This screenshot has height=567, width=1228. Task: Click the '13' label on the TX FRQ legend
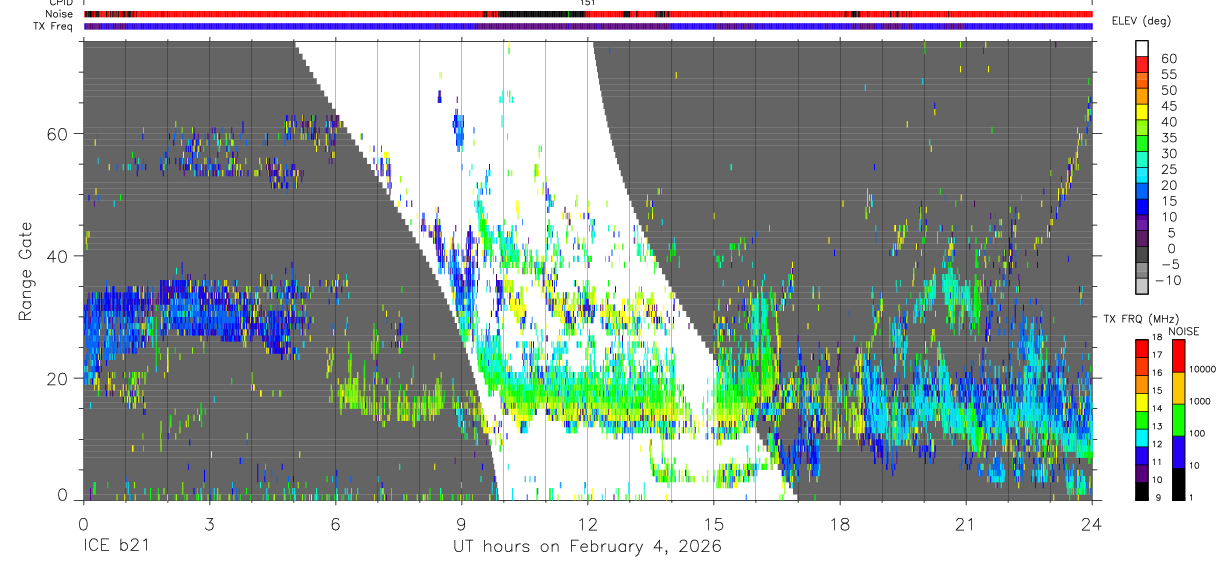[1157, 426]
